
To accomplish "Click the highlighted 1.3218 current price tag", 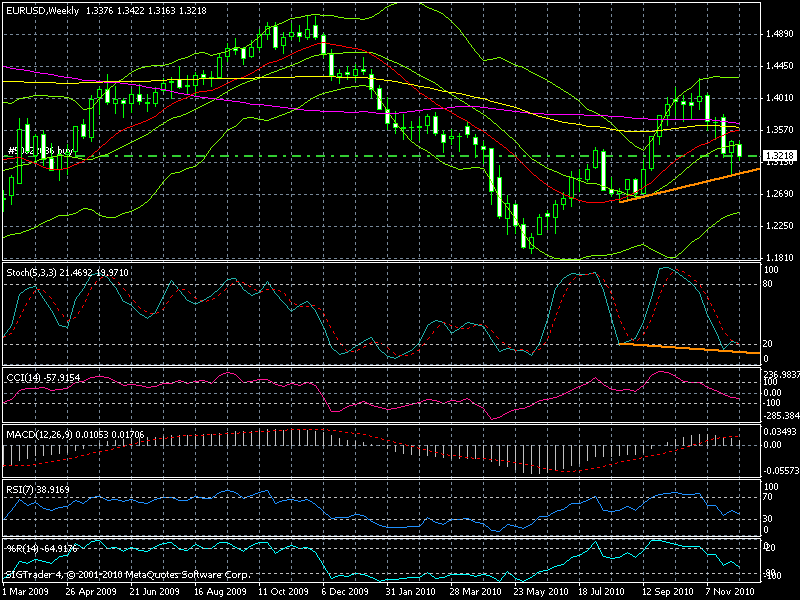I will tap(779, 155).
